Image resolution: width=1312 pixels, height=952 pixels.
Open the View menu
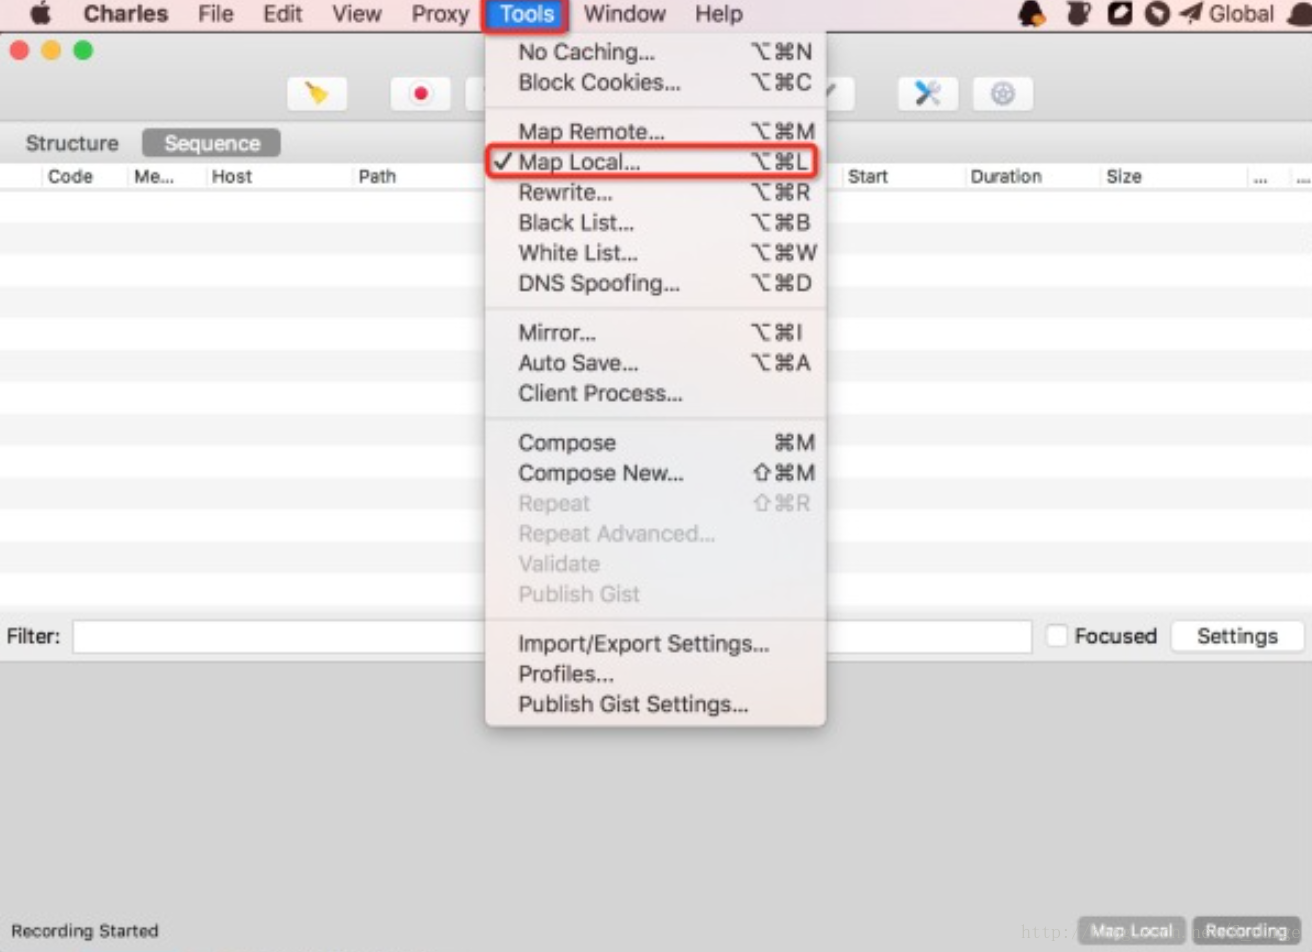point(357,14)
